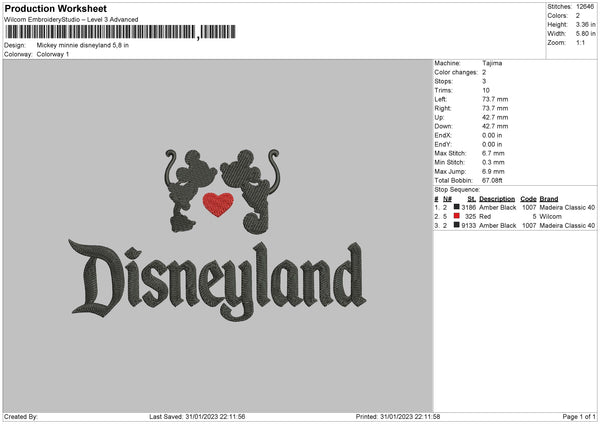
Task: Click the Red color swatch in stop sequence
Action: (457, 216)
